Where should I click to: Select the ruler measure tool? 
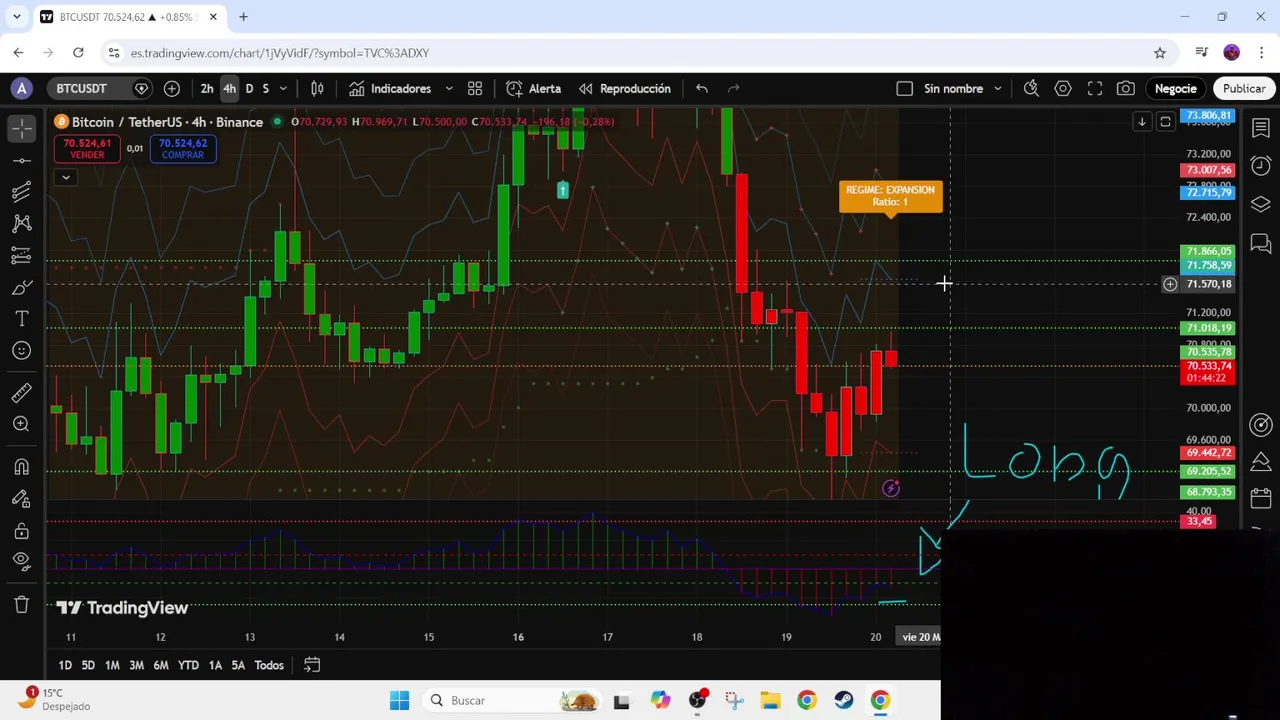click(x=21, y=393)
